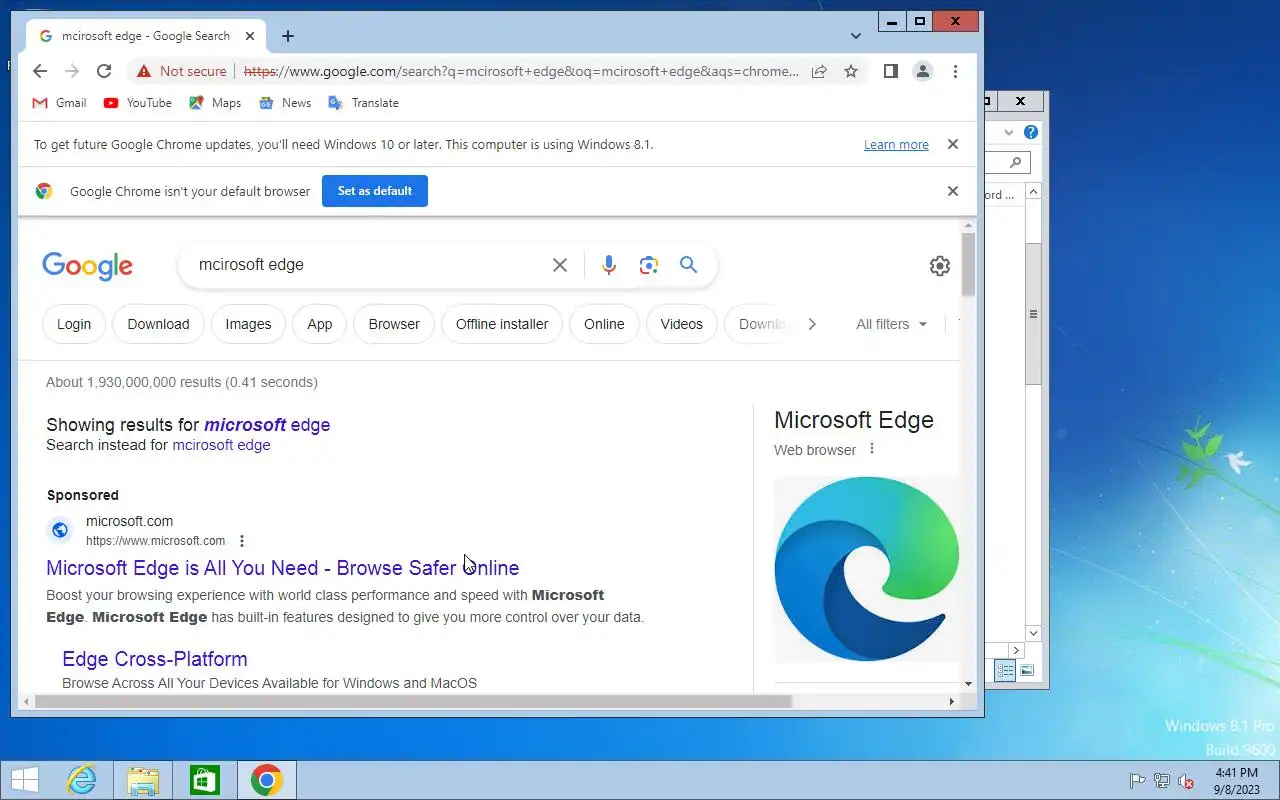This screenshot has width=1280, height=800.
Task: Click the Chrome page vertical scrollbar
Action: [x=968, y=265]
